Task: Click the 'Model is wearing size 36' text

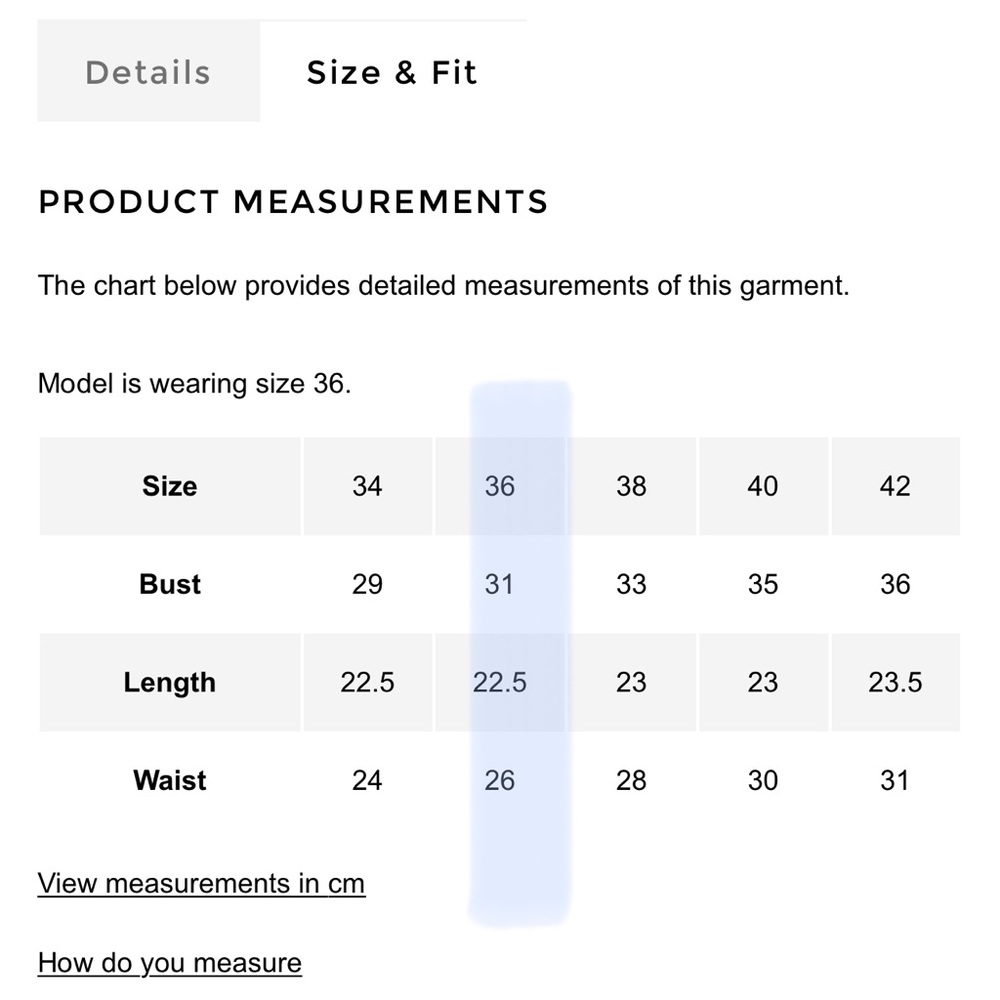Action: pos(194,384)
